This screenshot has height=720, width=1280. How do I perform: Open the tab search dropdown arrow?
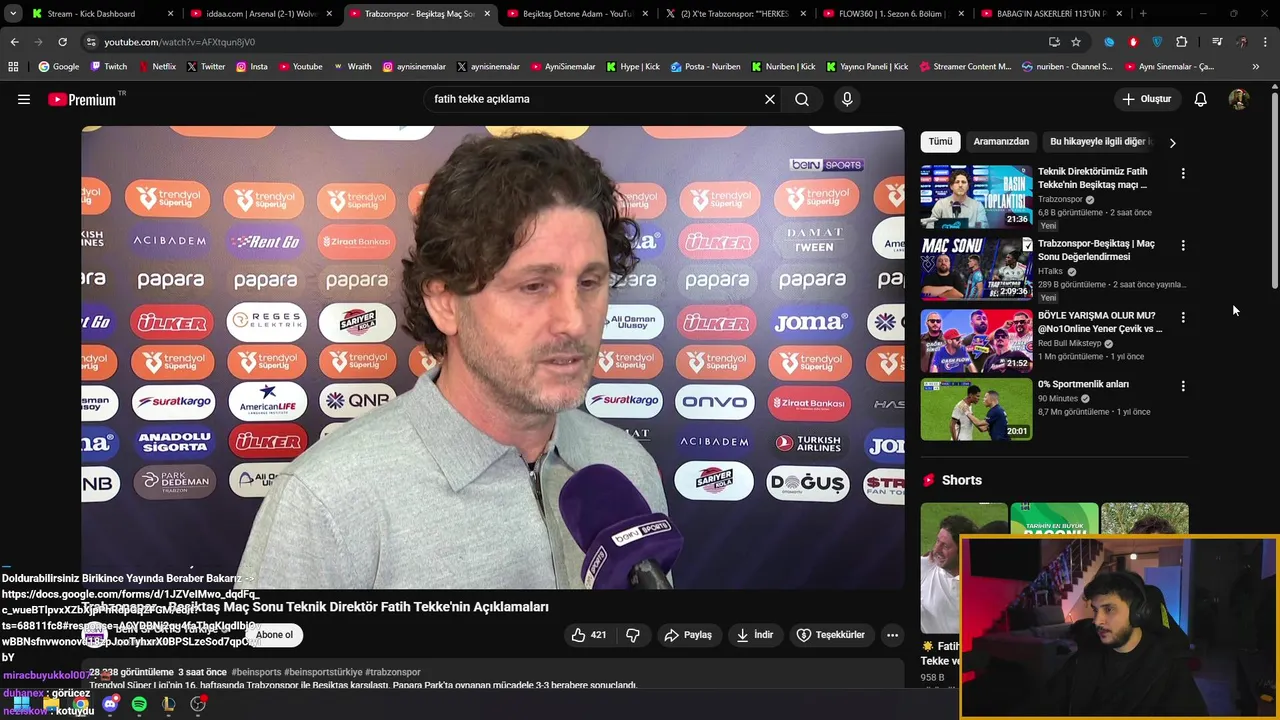pos(13,14)
